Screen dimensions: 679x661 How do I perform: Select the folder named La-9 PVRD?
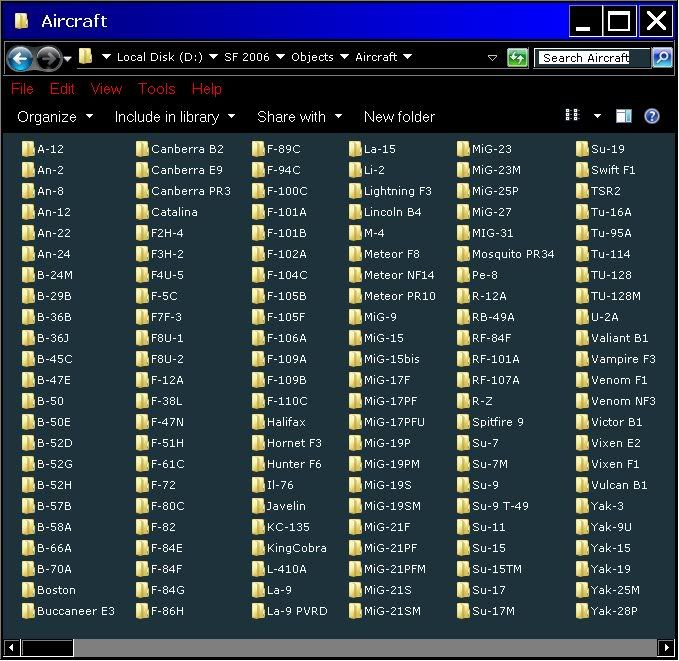pos(290,611)
